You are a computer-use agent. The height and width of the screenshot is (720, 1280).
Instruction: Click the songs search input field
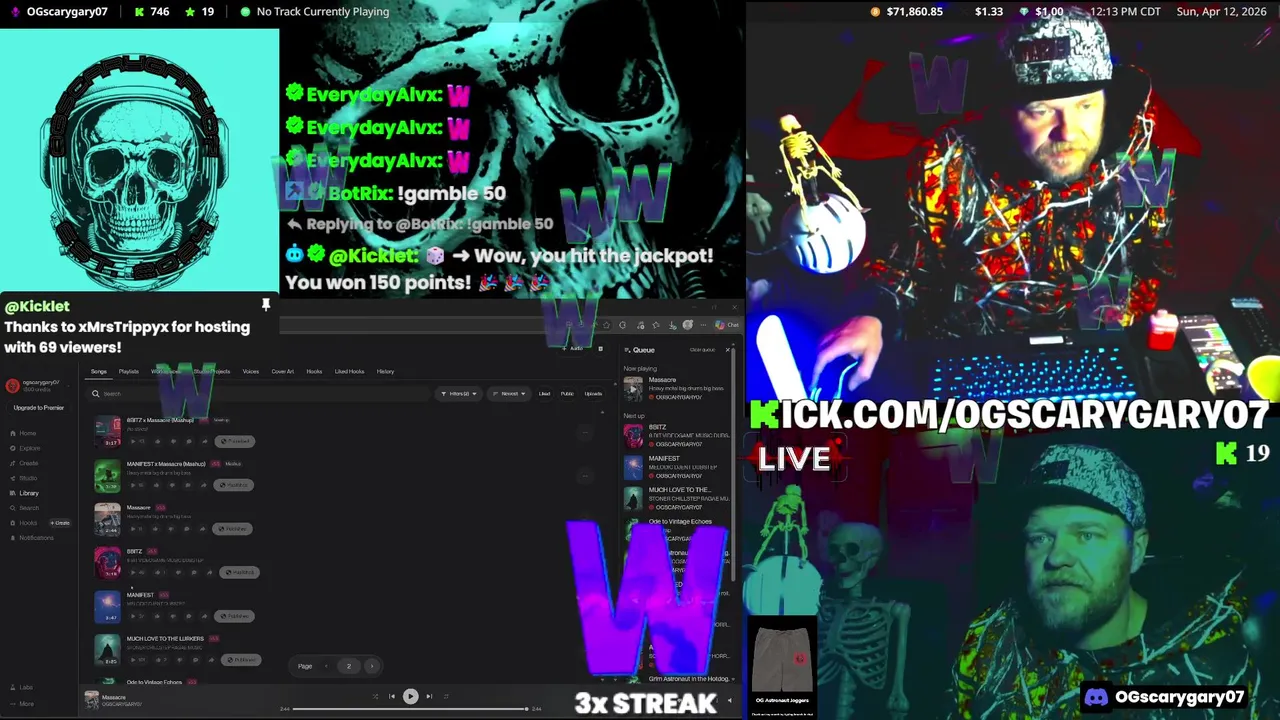[260, 394]
